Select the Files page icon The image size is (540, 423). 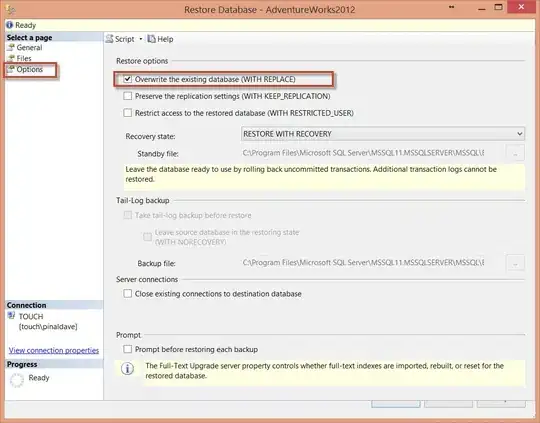(11, 58)
